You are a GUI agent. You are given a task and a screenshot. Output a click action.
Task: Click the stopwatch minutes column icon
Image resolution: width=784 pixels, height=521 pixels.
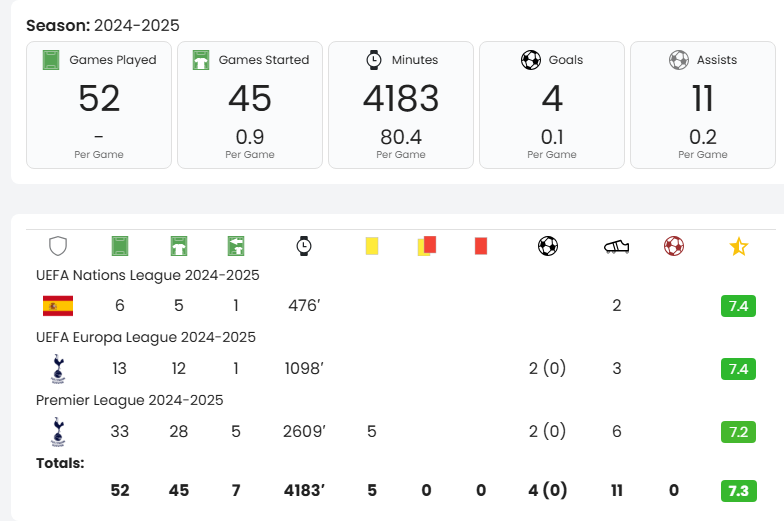click(x=303, y=246)
